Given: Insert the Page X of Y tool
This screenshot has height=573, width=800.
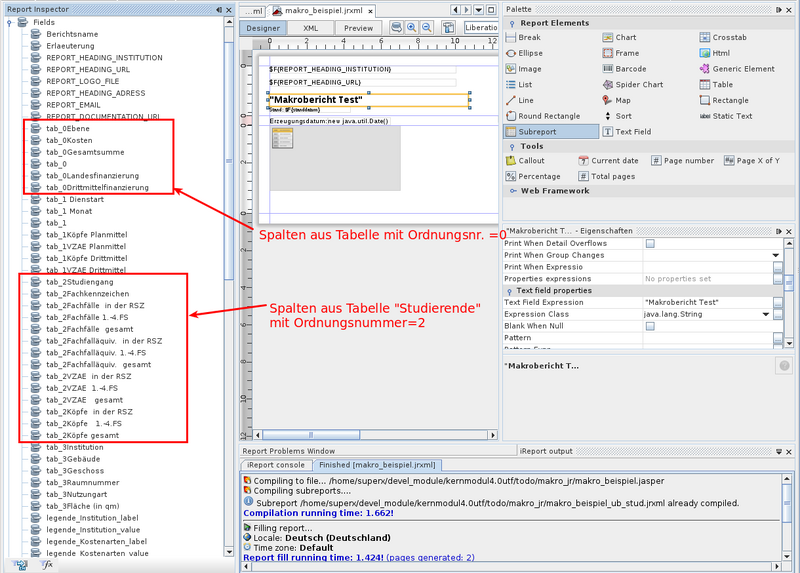Looking at the screenshot, I should coord(752,161).
